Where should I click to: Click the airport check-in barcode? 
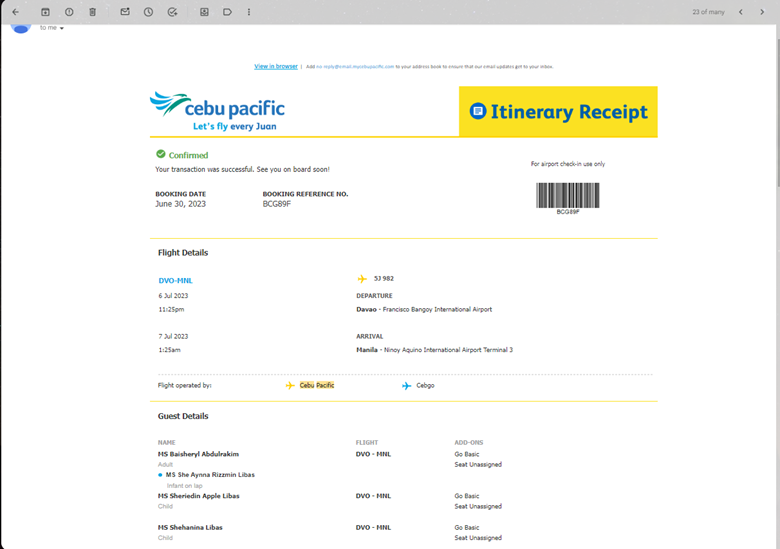tap(568, 195)
